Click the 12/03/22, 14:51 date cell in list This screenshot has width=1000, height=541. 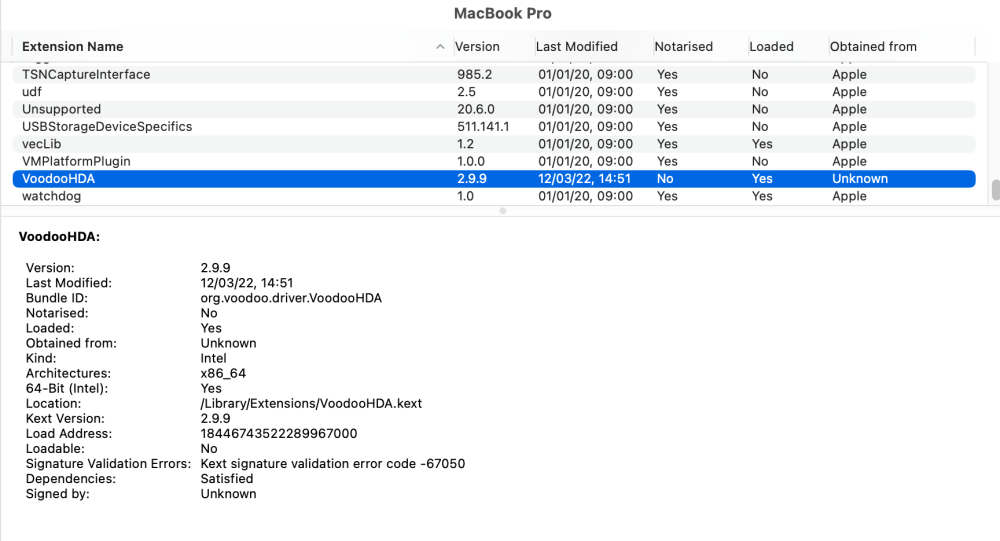584,179
